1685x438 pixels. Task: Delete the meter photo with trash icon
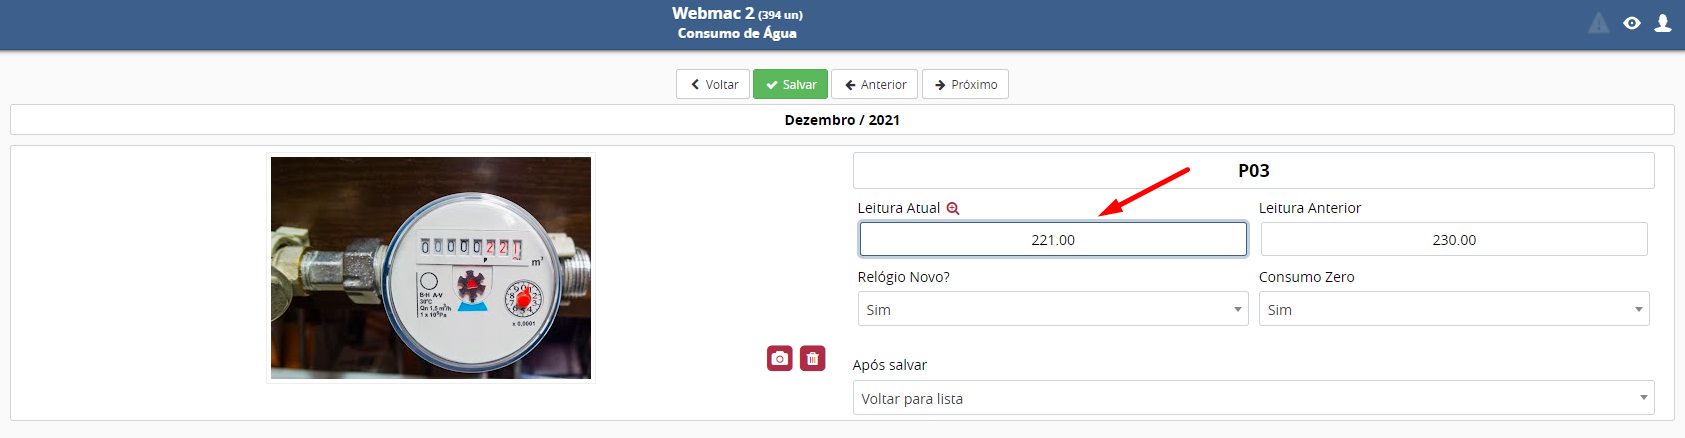(813, 358)
